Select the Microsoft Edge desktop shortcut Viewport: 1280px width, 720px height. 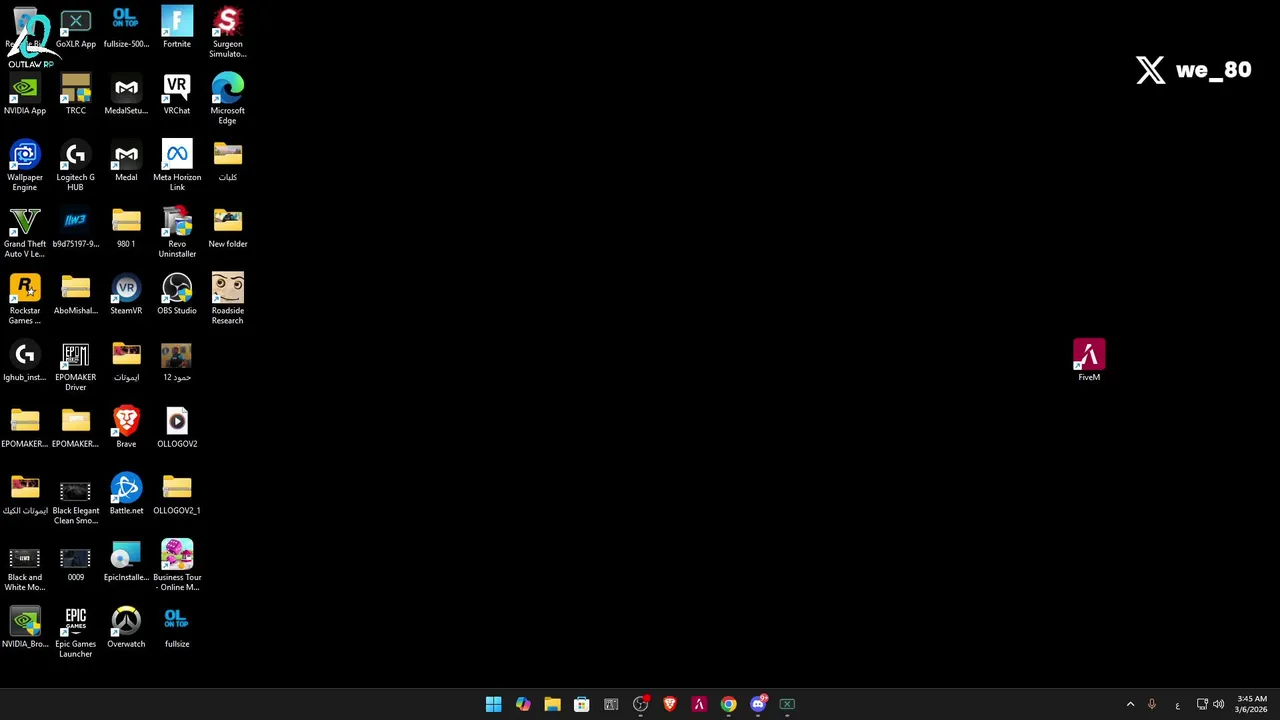[228, 99]
